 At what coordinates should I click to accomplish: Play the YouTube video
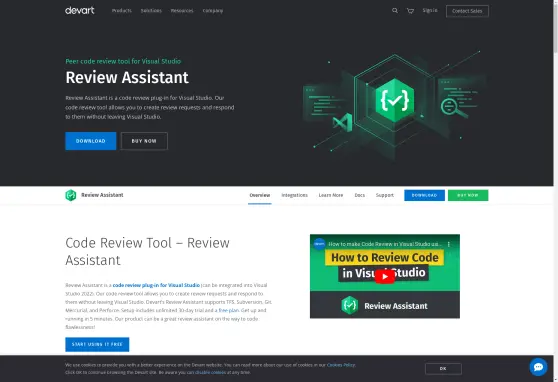384,276
